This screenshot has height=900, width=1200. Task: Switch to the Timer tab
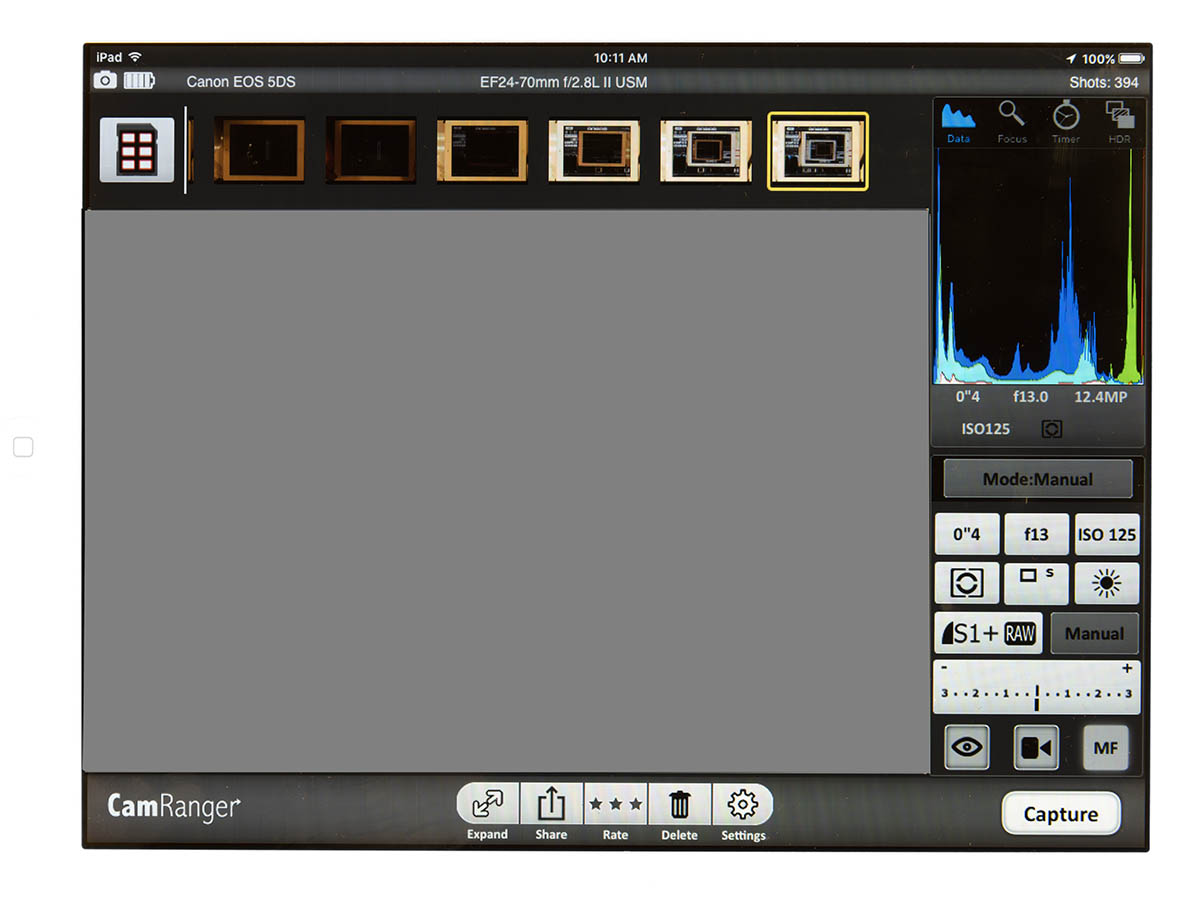tap(1066, 123)
